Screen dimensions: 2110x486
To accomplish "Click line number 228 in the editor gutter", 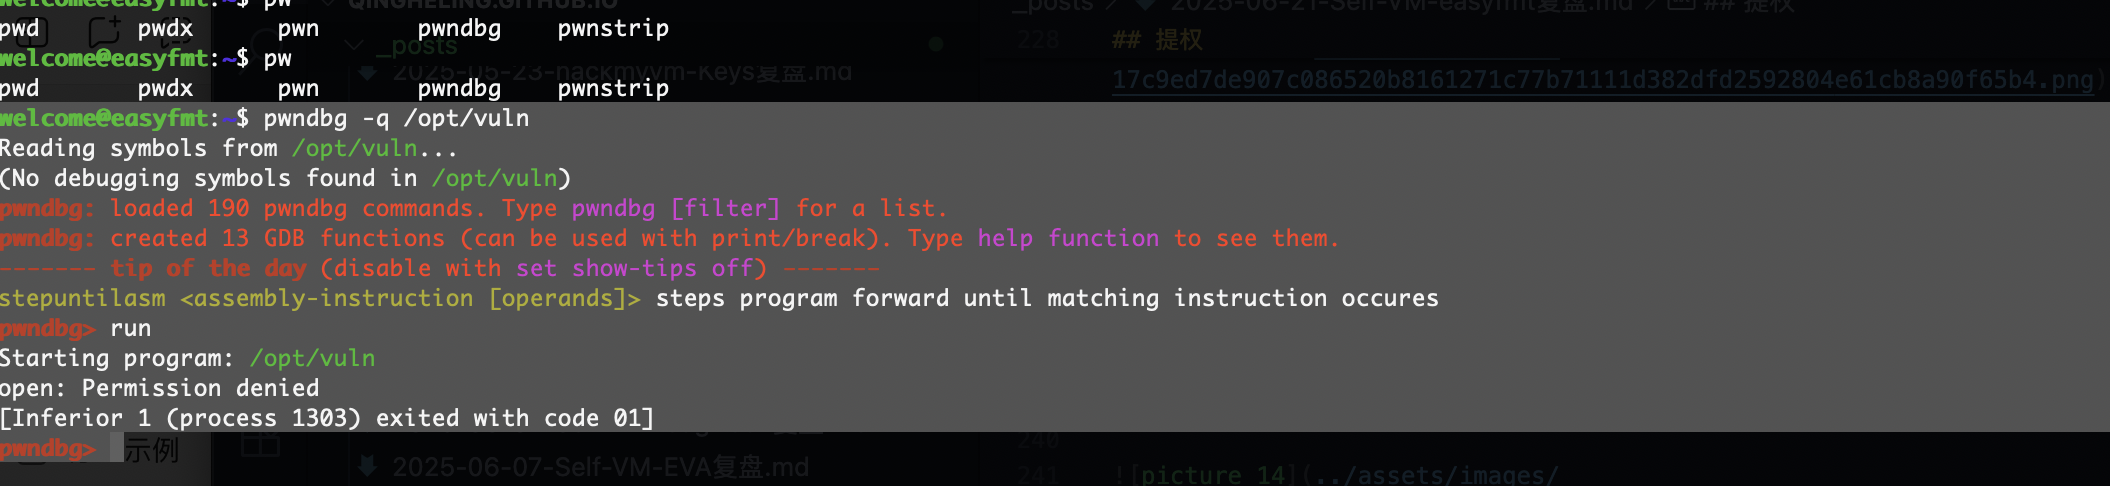I will 1037,40.
